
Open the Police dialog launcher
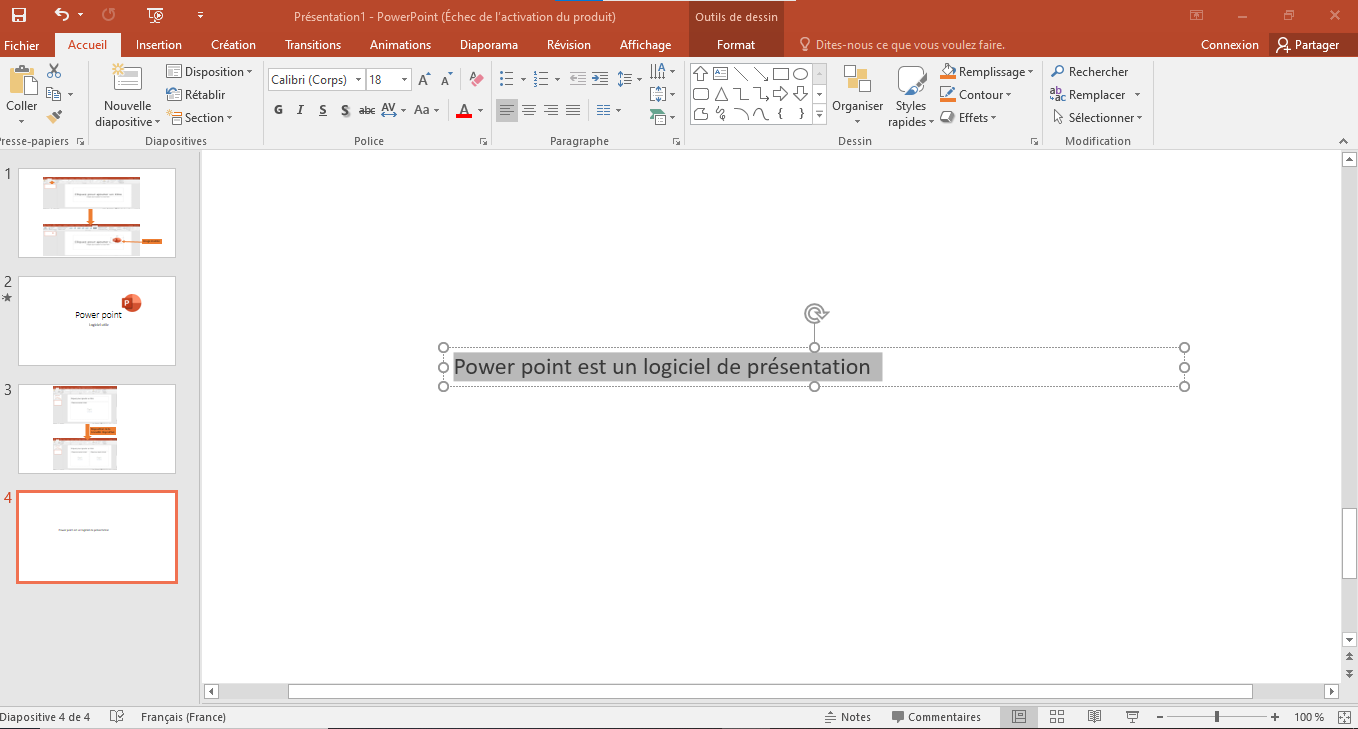coord(484,142)
